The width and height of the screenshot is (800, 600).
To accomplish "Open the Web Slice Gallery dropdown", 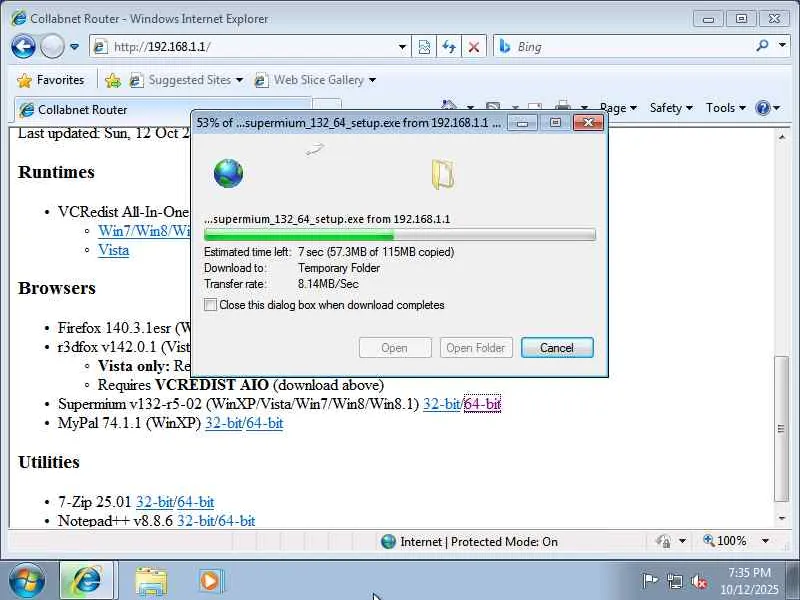I will tap(315, 80).
